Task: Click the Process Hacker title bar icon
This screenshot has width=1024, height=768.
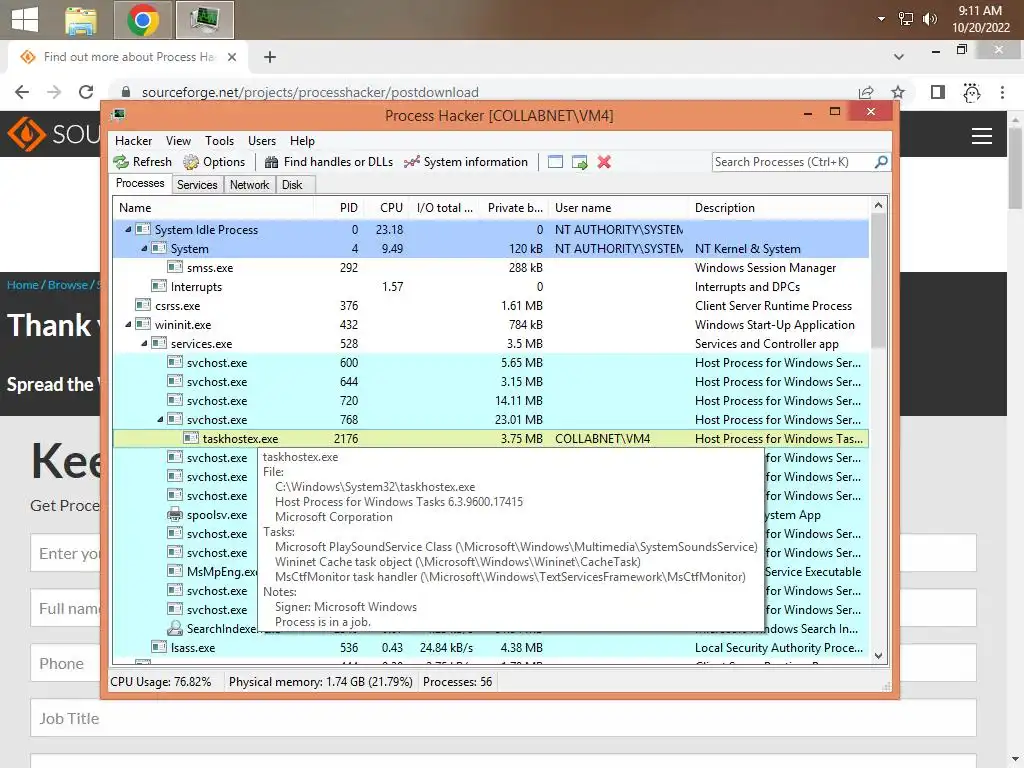Action: (118, 115)
